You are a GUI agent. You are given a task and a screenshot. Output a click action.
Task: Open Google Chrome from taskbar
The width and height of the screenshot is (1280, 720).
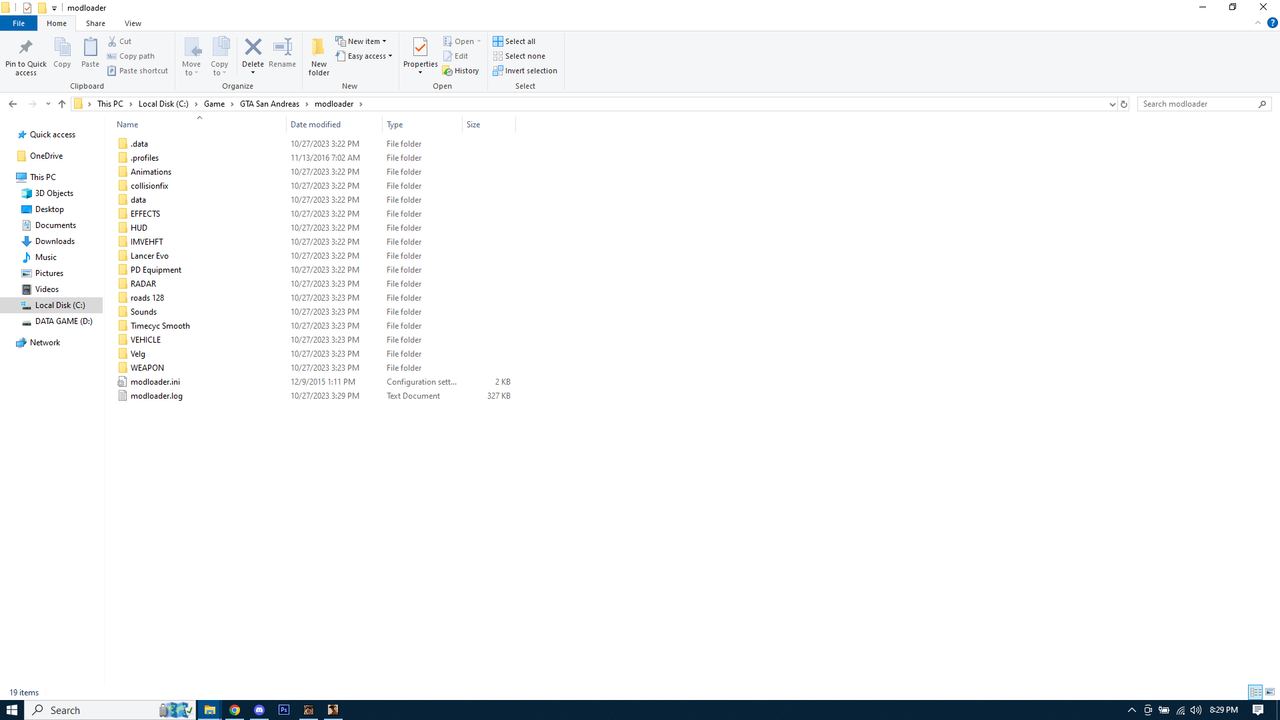(235, 710)
